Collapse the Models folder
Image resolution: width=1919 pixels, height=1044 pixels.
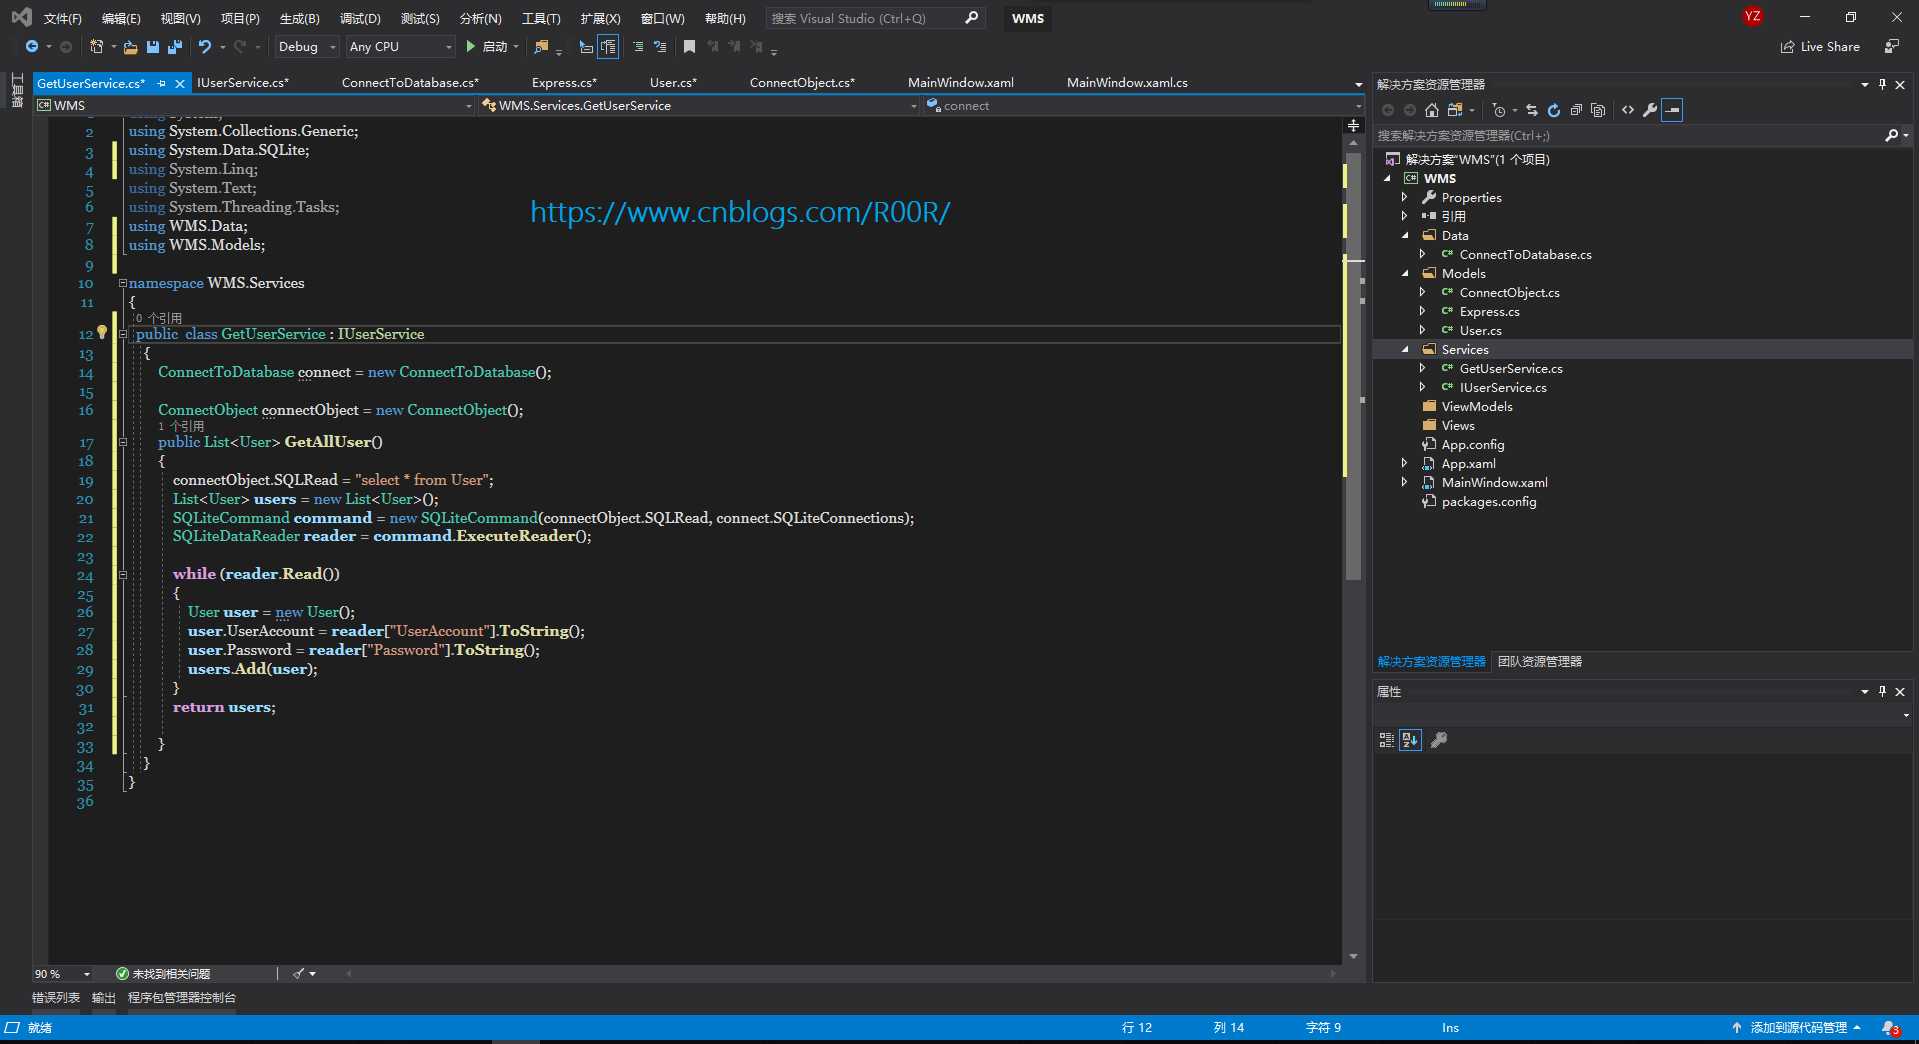(x=1404, y=274)
